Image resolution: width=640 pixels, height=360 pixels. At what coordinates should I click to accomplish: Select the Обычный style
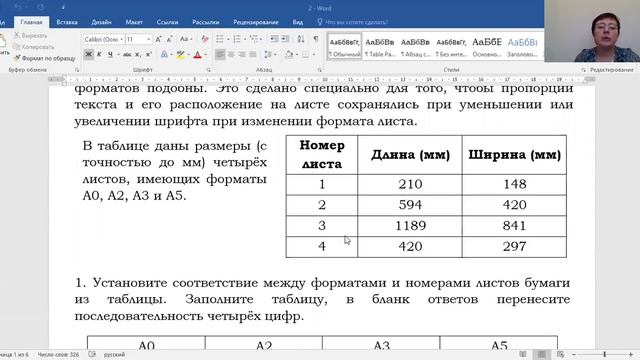(x=344, y=47)
